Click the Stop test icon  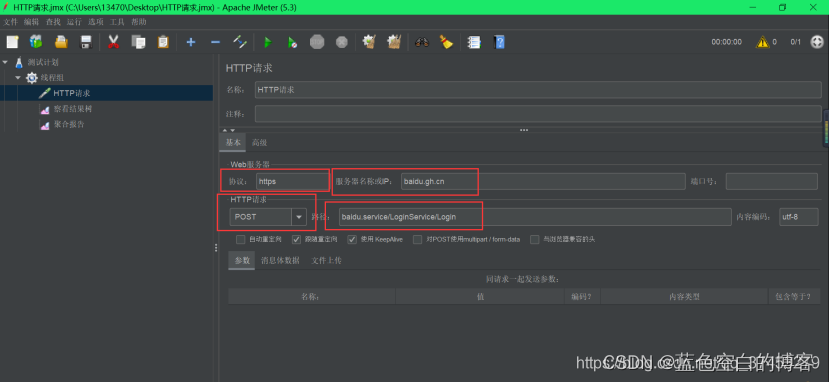[317, 42]
